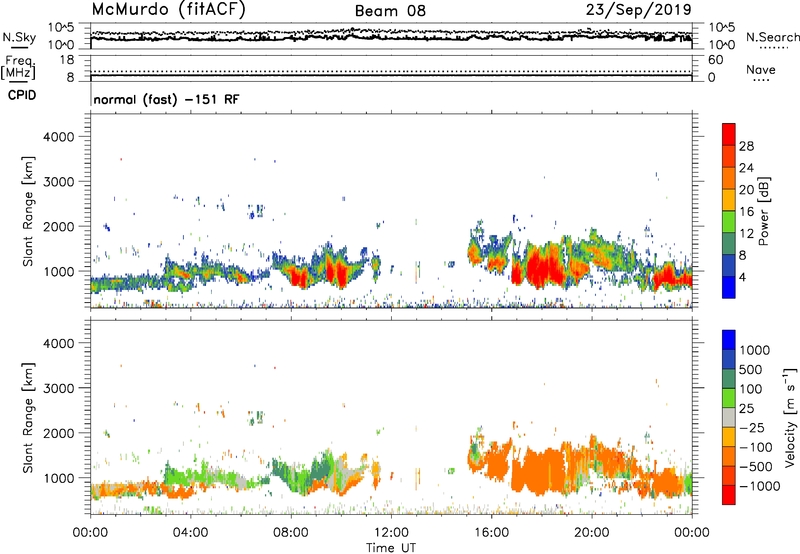Click the 'N.Sky' axis label
The width and height of the screenshot is (800, 554).
tap(19, 37)
